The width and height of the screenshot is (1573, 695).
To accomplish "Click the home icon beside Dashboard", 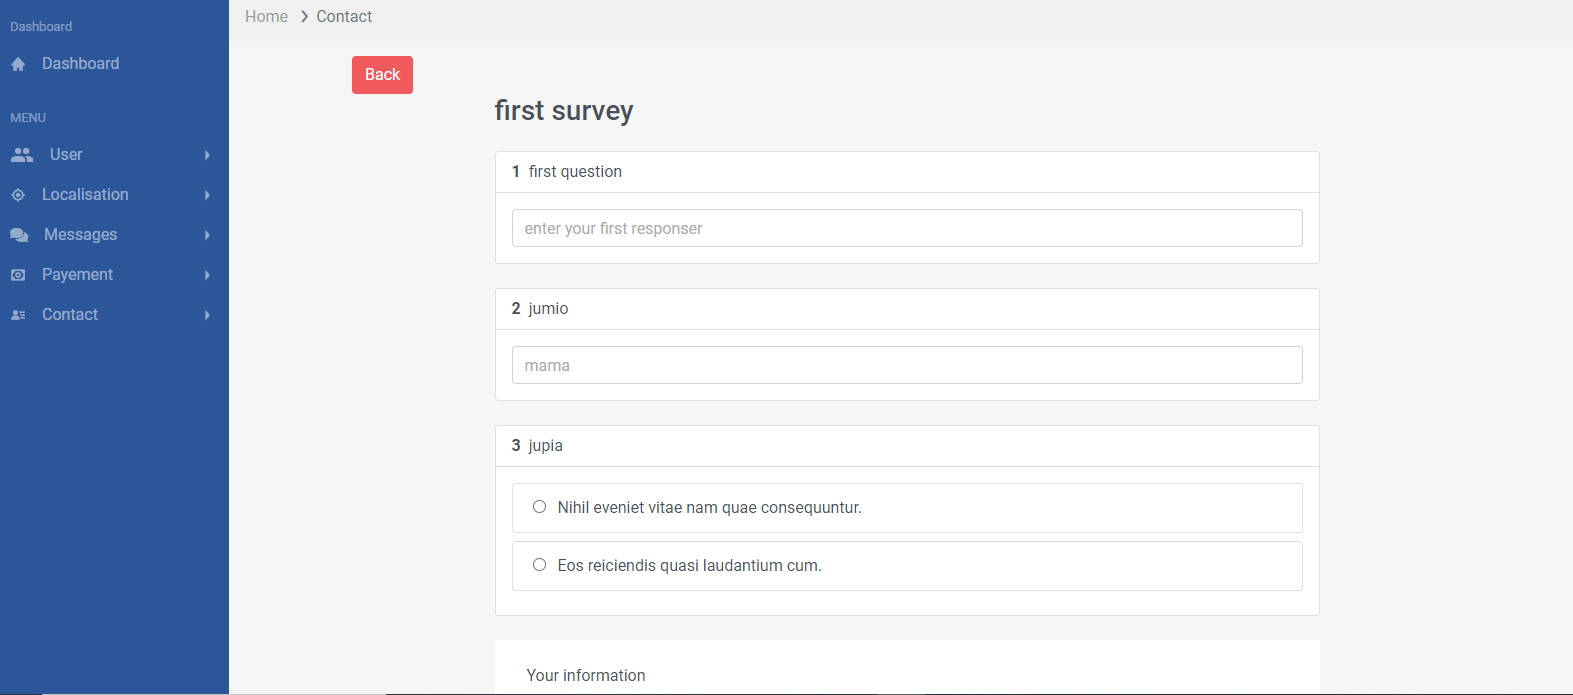I will tap(18, 64).
